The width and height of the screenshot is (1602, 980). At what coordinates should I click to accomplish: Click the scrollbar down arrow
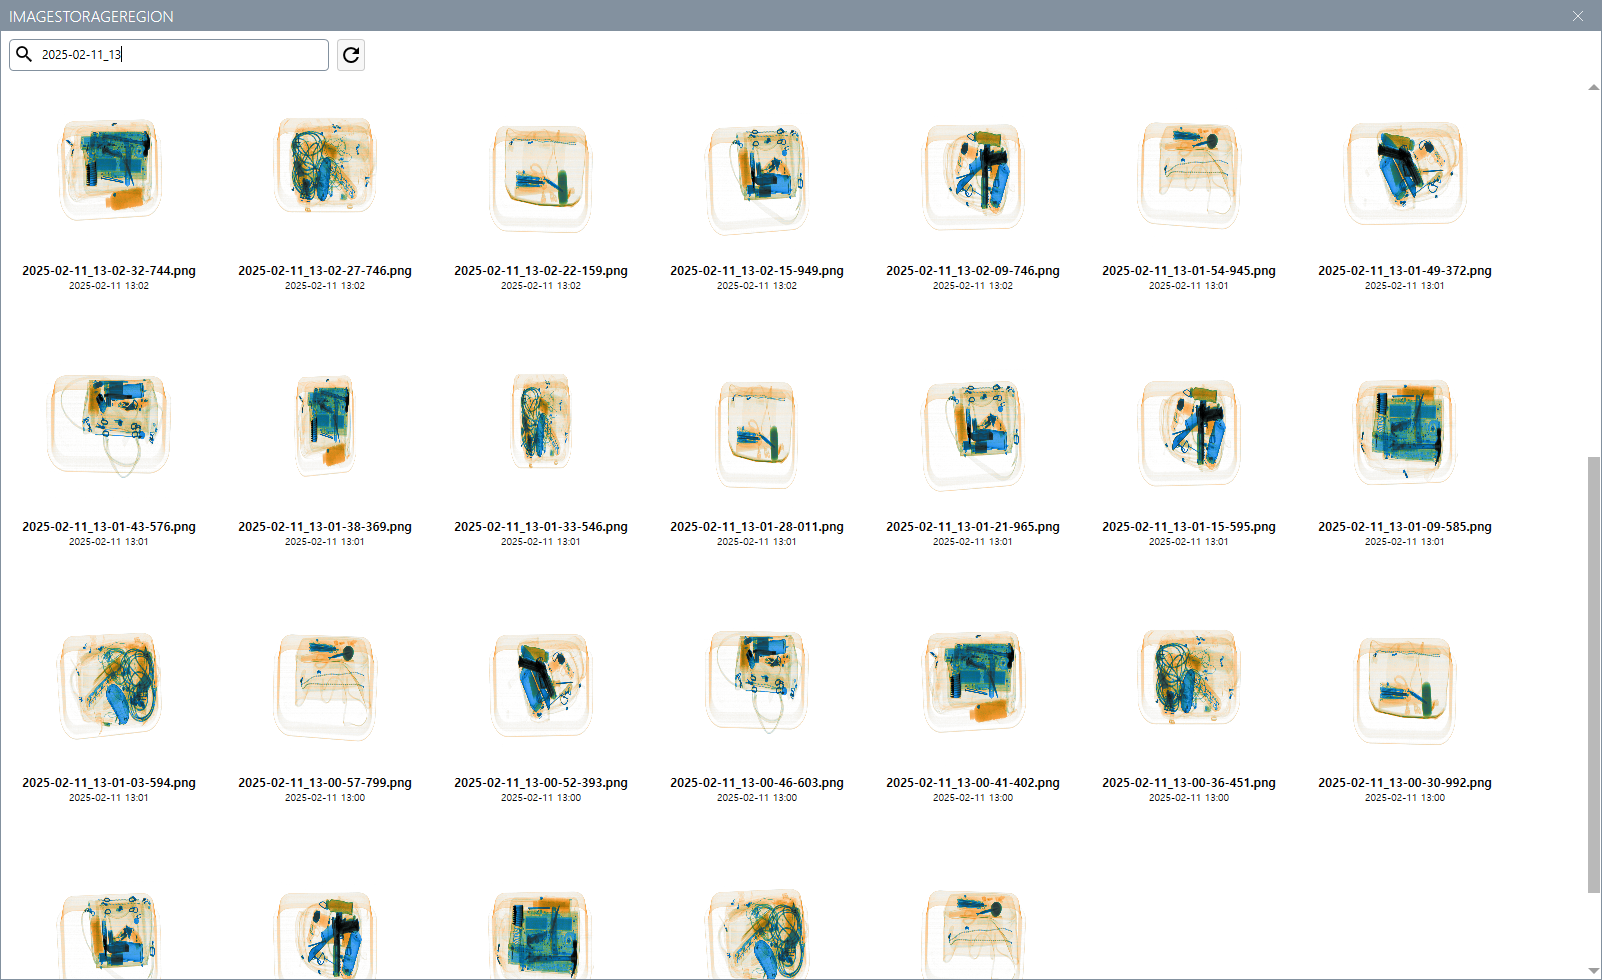point(1594,971)
